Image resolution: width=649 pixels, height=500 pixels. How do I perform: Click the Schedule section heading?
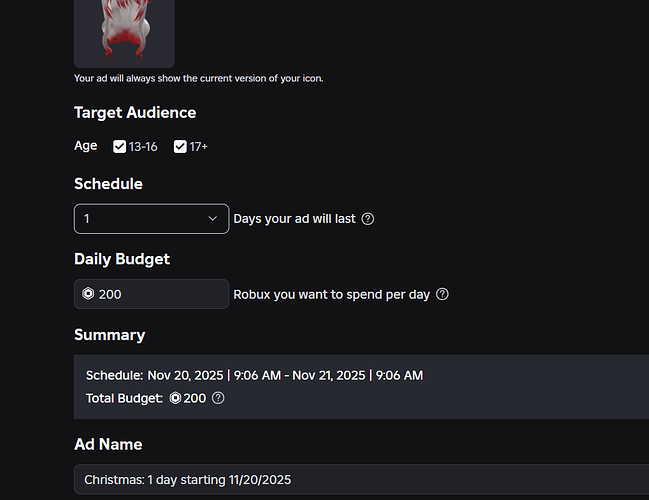point(108,184)
